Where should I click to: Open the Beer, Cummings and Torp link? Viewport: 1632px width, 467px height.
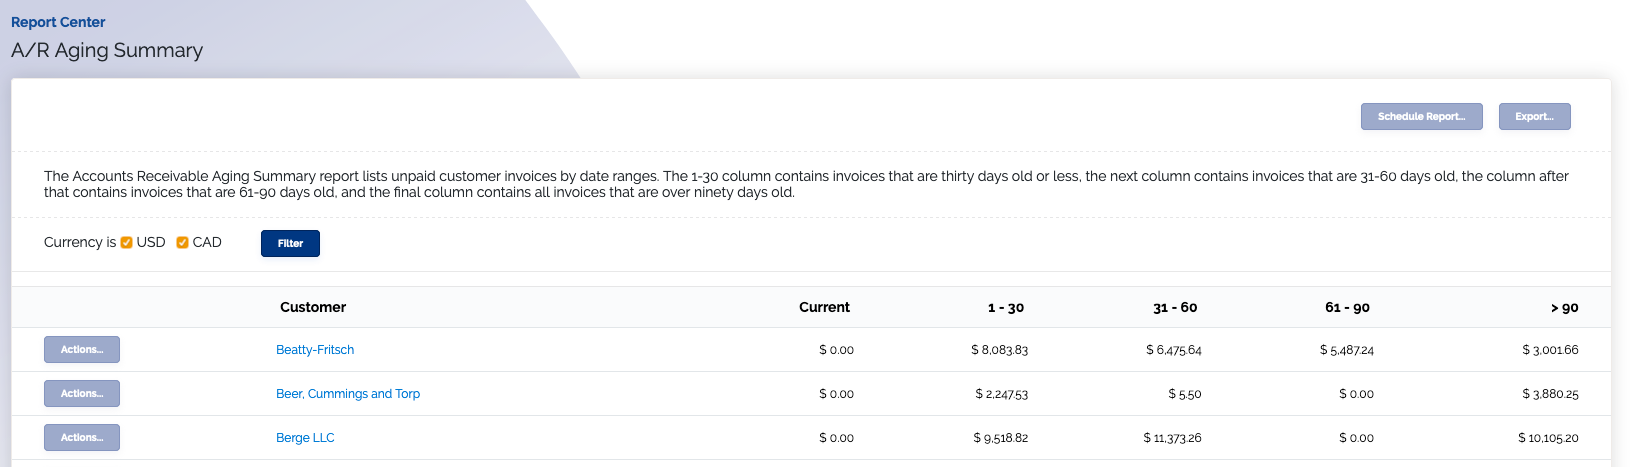pyautogui.click(x=348, y=394)
